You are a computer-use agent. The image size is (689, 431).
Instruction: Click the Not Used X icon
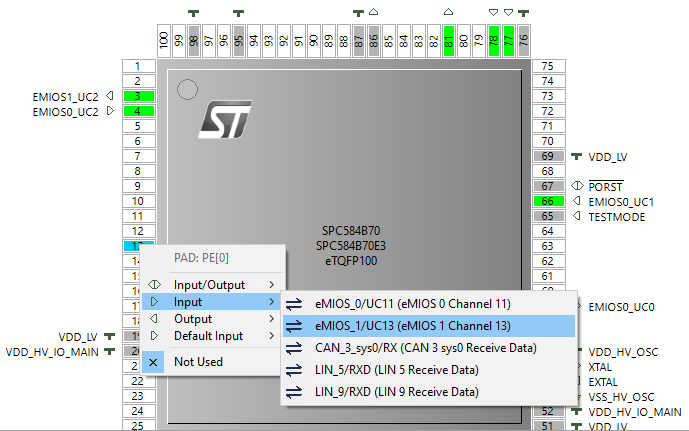(153, 362)
